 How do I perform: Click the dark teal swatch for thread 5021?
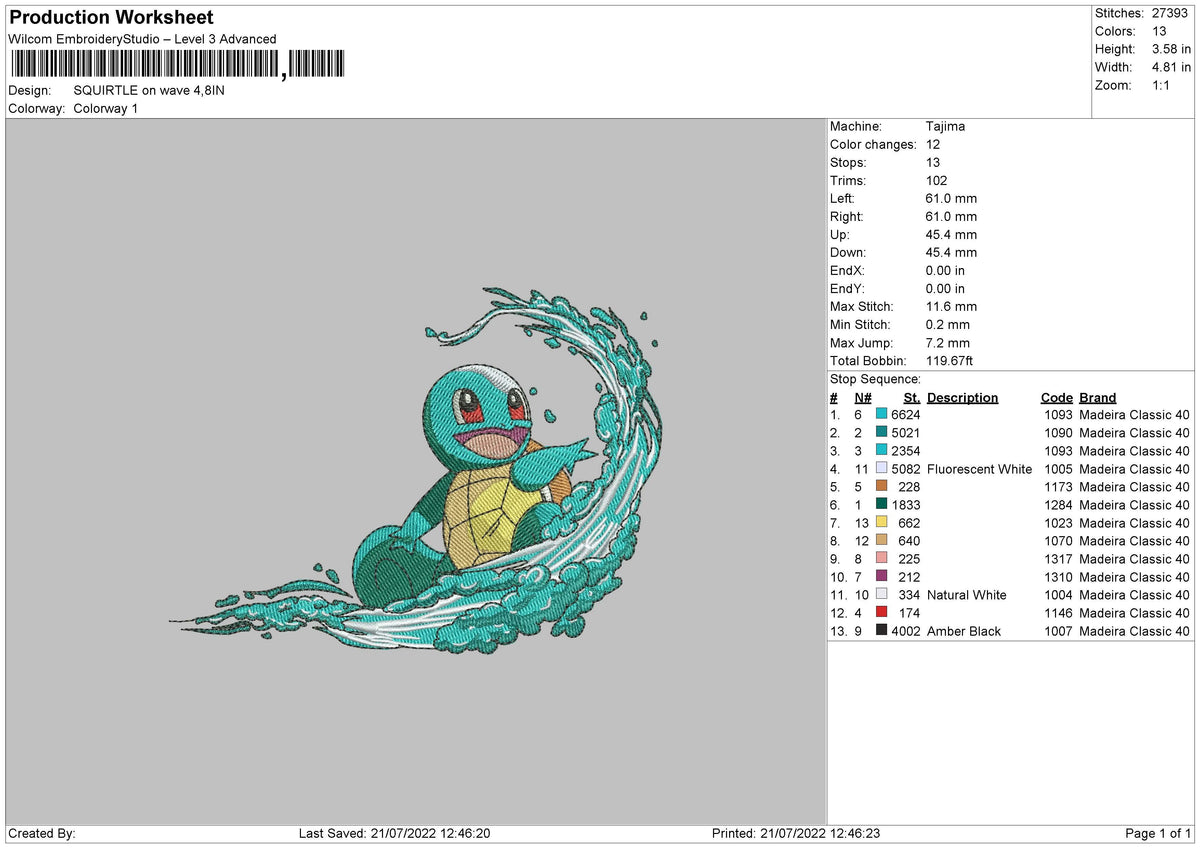pos(881,432)
